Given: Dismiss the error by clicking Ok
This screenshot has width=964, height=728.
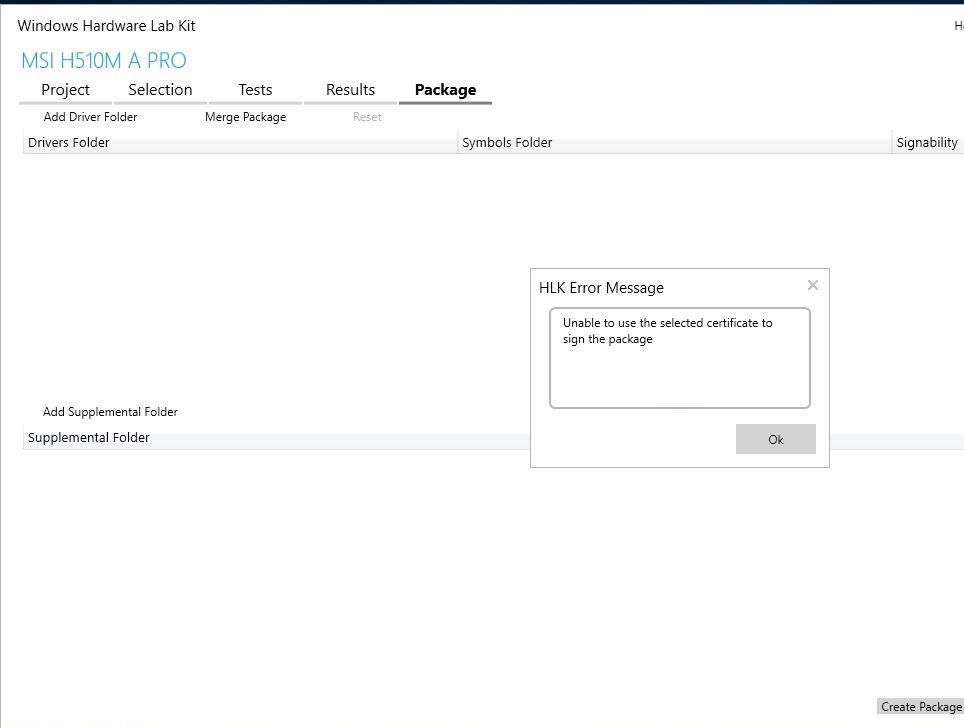Looking at the screenshot, I should pyautogui.click(x=776, y=438).
